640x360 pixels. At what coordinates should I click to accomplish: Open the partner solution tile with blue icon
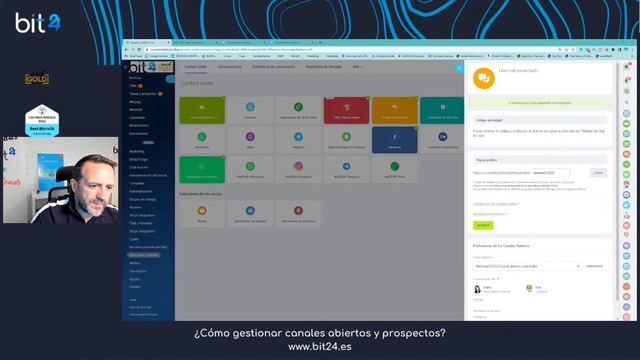250,213
